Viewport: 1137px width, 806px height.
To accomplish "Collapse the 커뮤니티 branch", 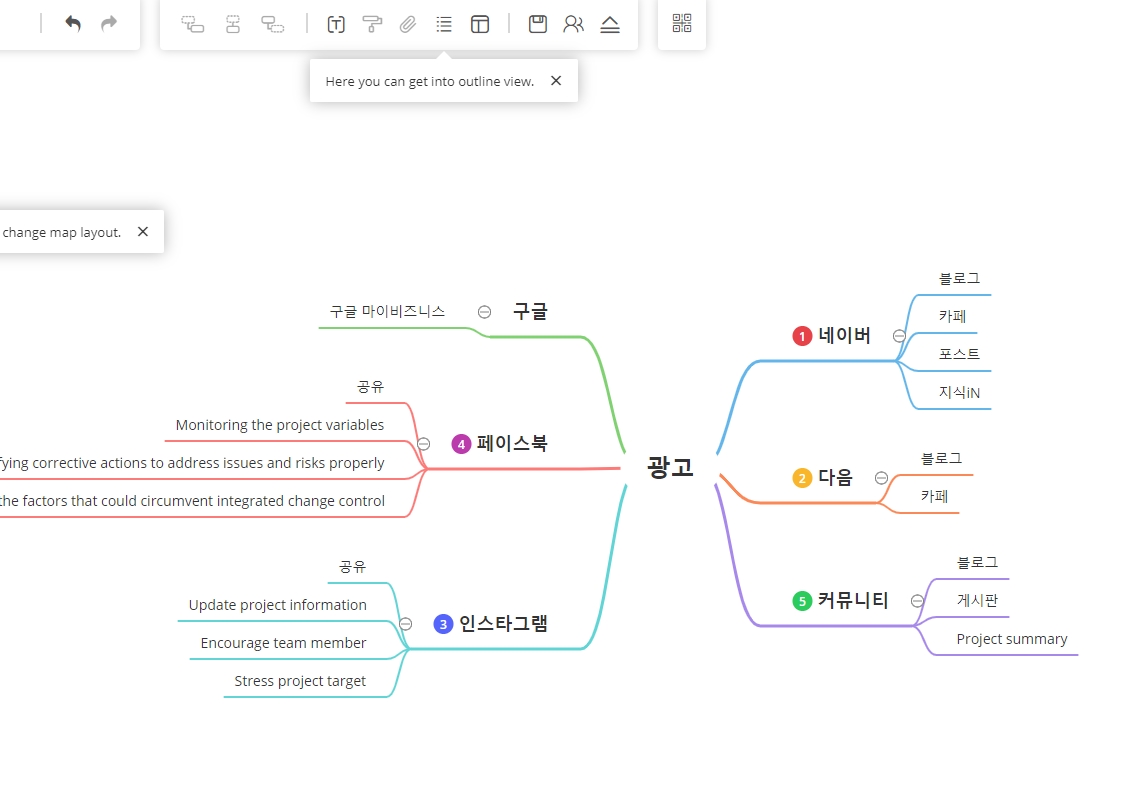I will (x=917, y=601).
